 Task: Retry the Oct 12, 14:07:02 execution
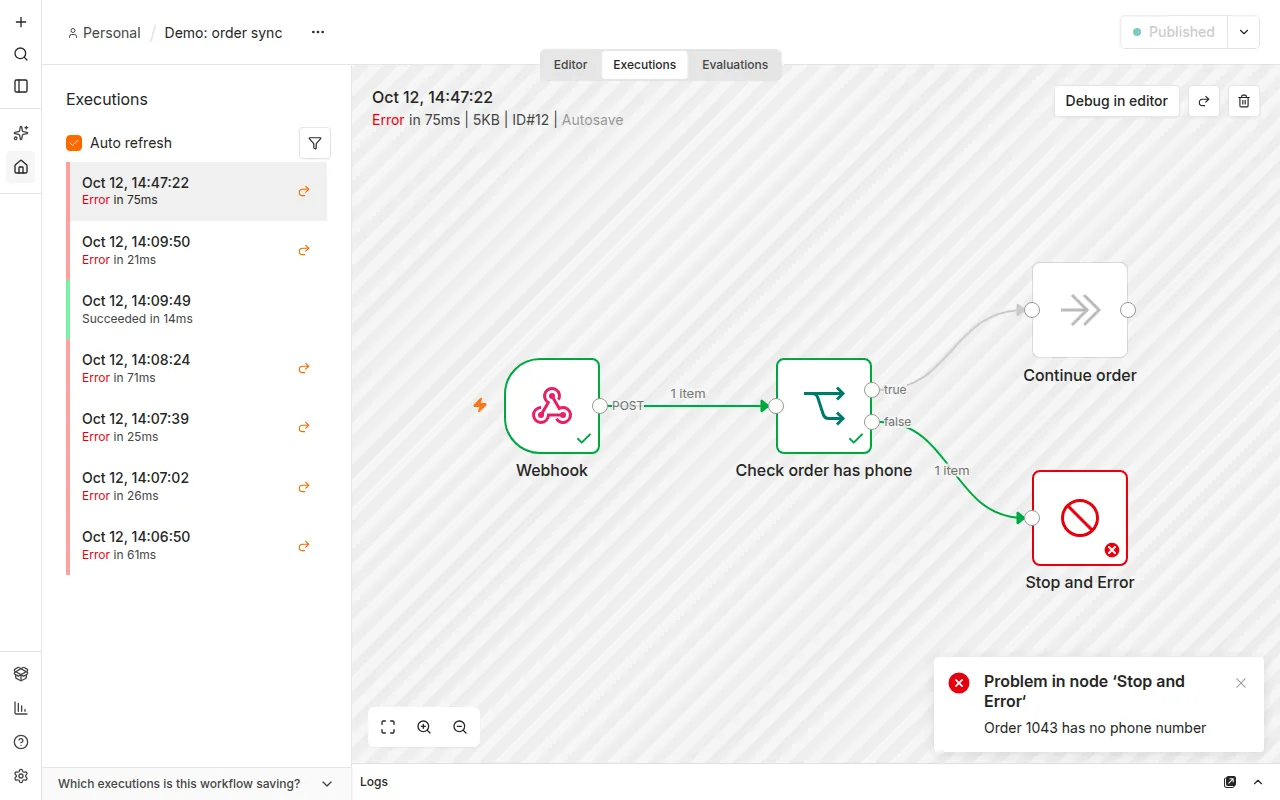tap(304, 487)
